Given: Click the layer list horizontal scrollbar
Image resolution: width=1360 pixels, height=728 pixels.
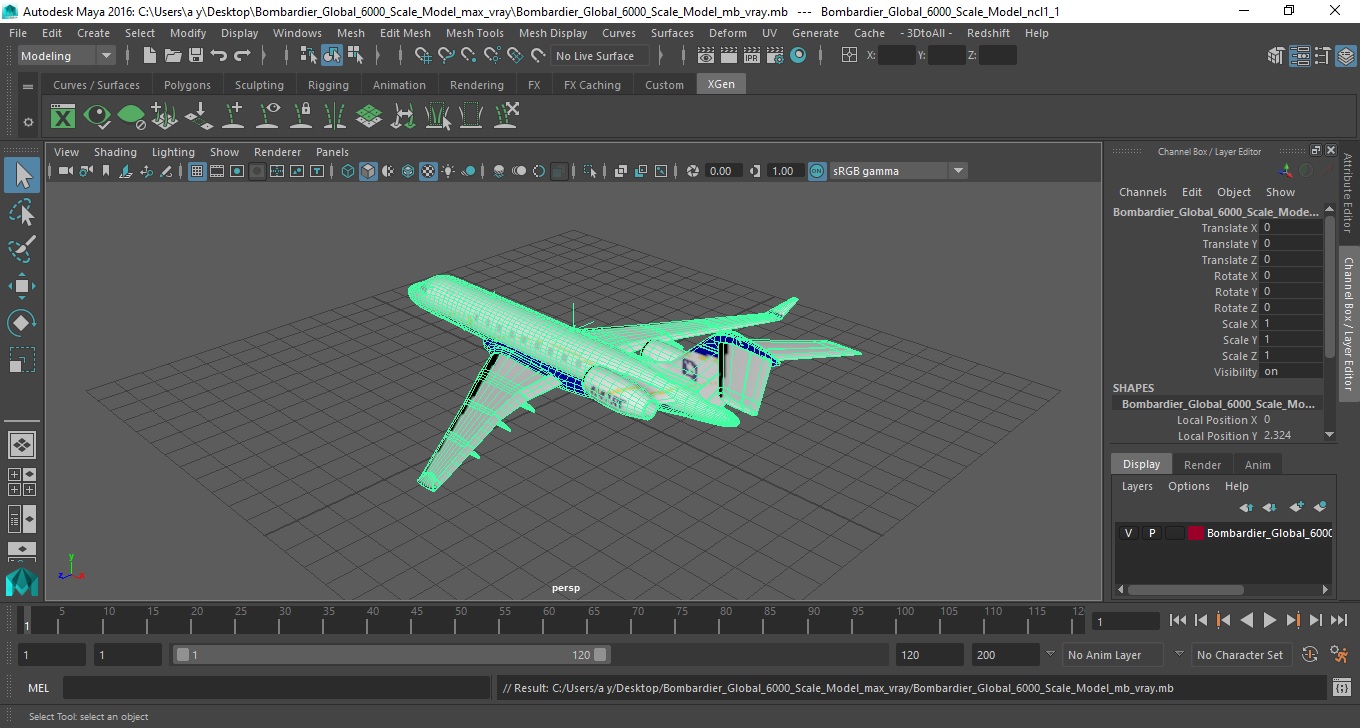Looking at the screenshot, I should pyautogui.click(x=1185, y=589).
